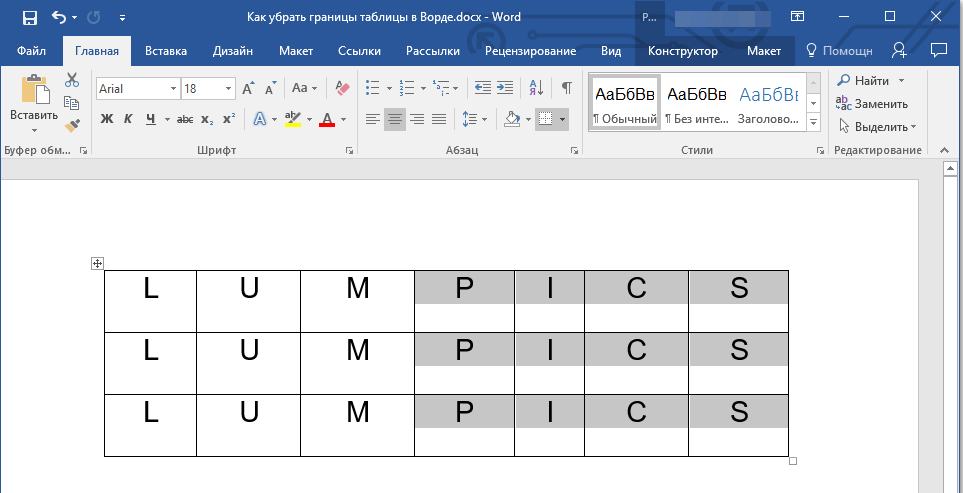Decrease paragraph indent
The height and width of the screenshot is (493, 963).
pos(483,88)
